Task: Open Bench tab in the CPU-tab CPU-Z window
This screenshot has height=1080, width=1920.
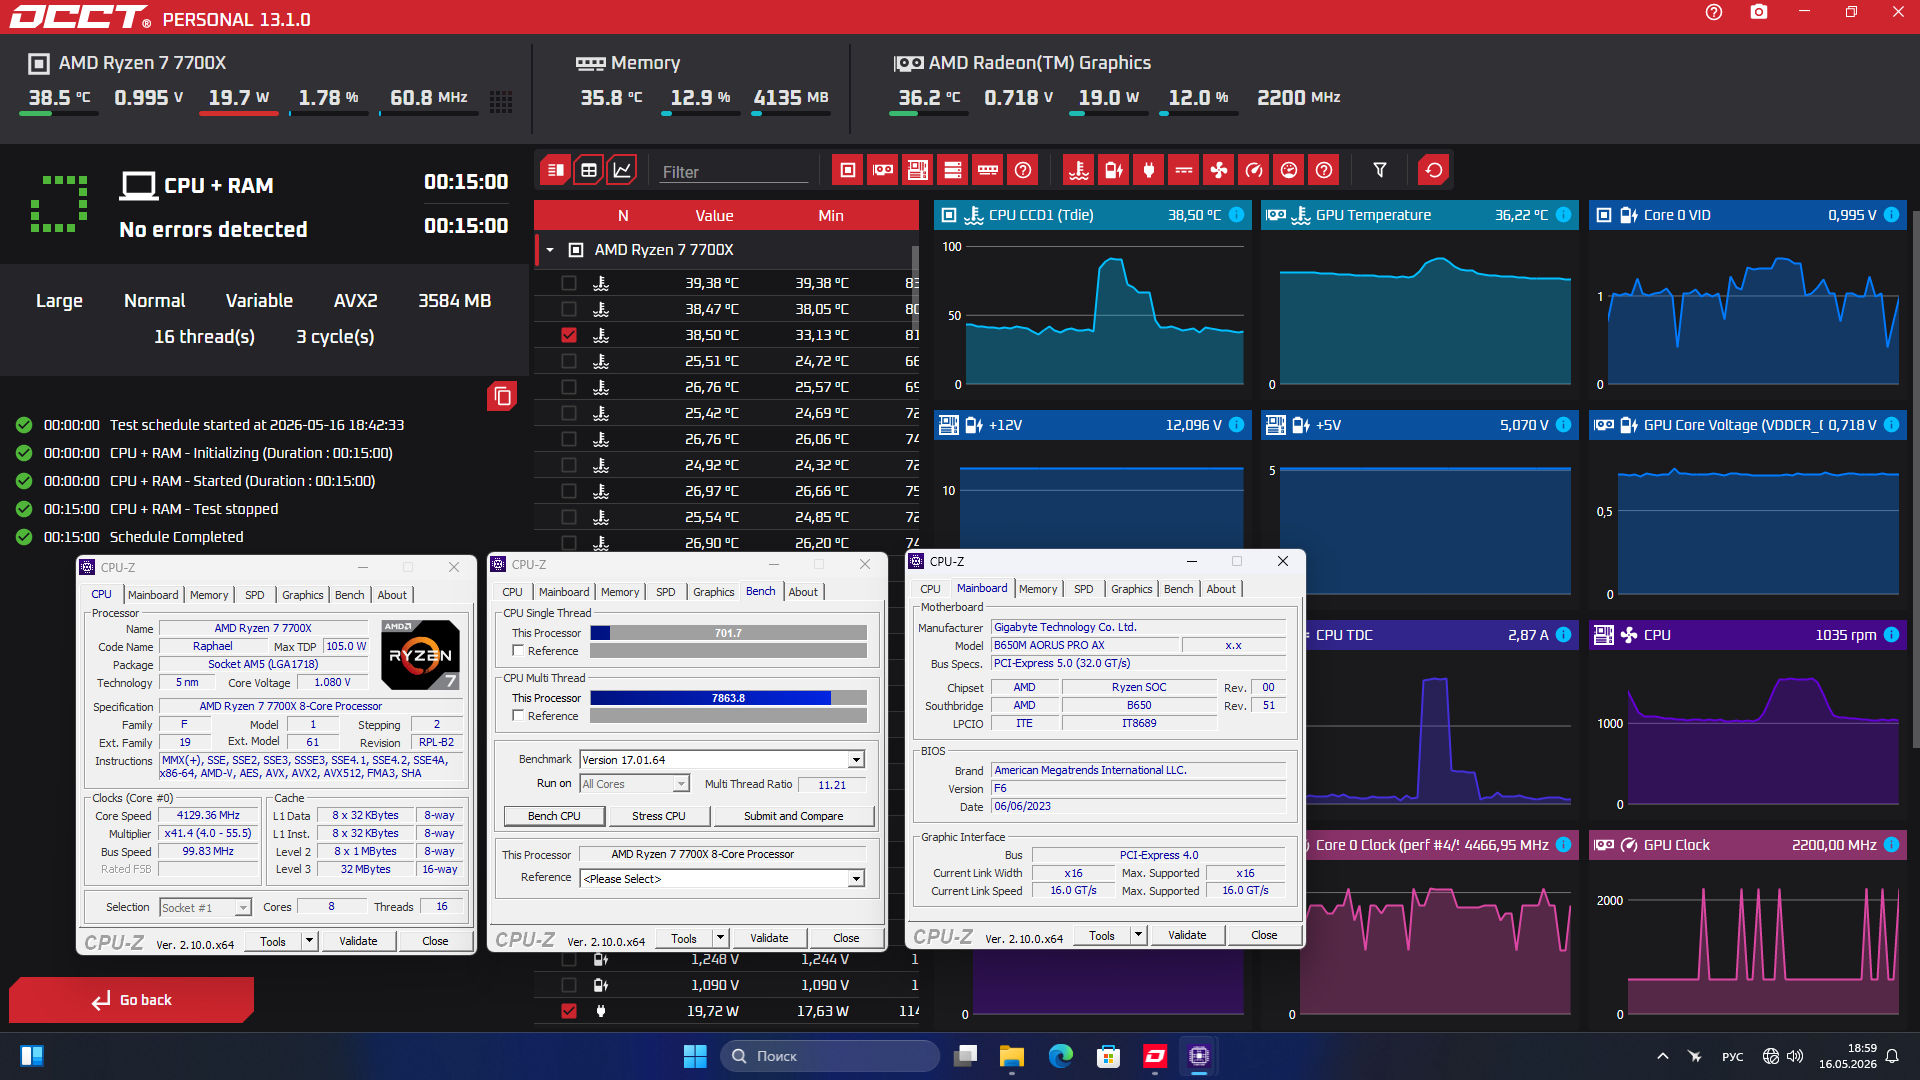Action: [x=350, y=595]
